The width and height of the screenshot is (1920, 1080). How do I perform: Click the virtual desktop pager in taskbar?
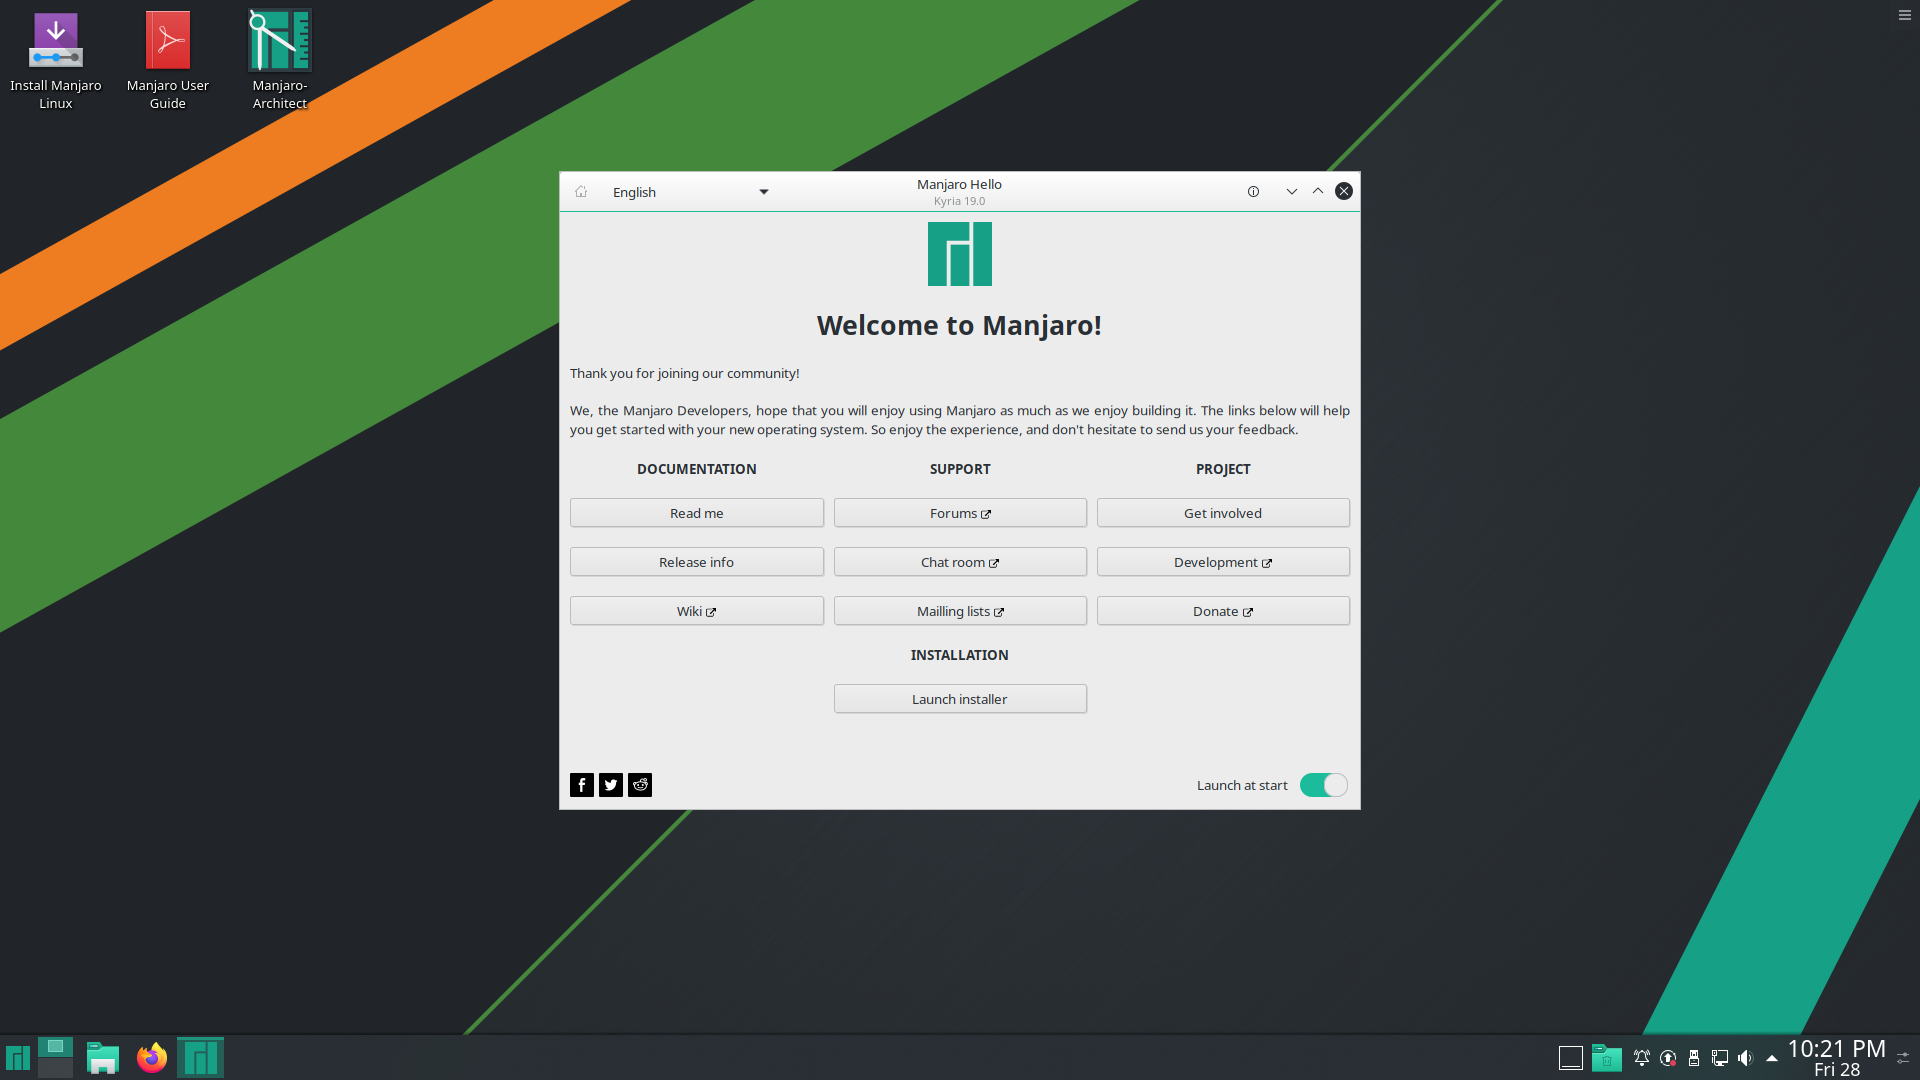point(56,1057)
